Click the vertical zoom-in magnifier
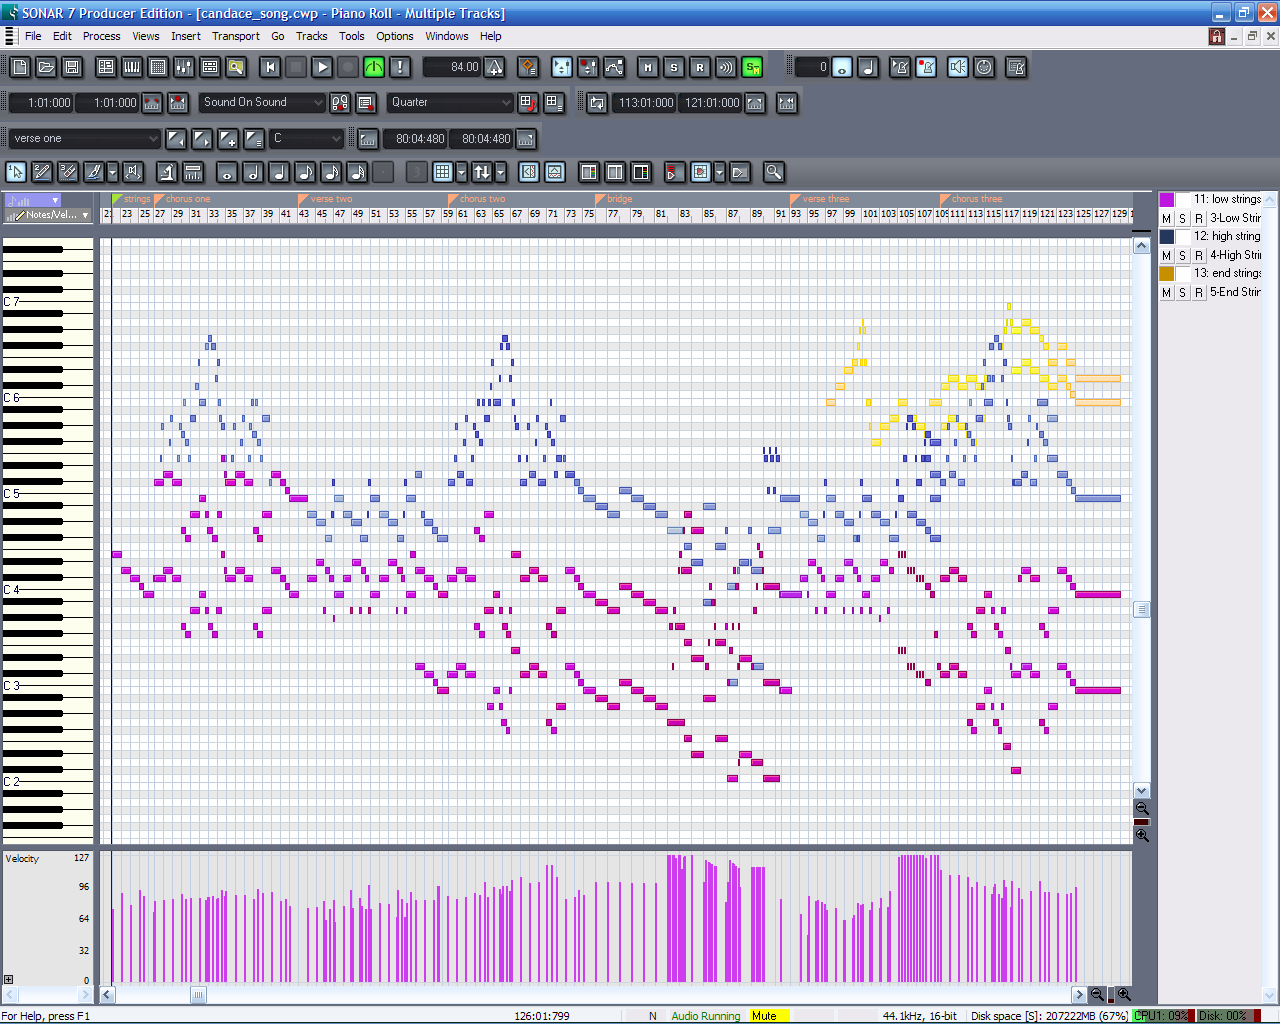This screenshot has width=1280, height=1024. 1142,835
